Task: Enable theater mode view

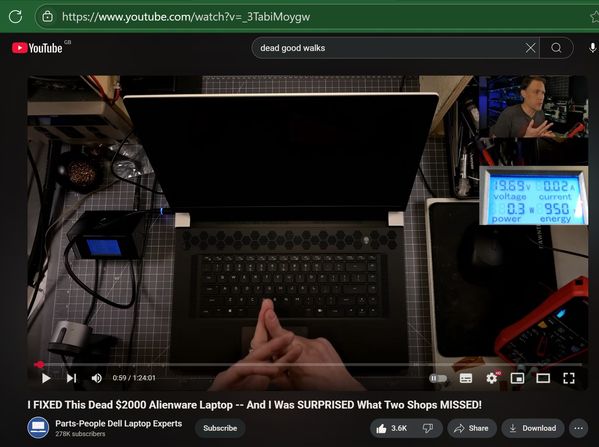Action: (x=543, y=378)
